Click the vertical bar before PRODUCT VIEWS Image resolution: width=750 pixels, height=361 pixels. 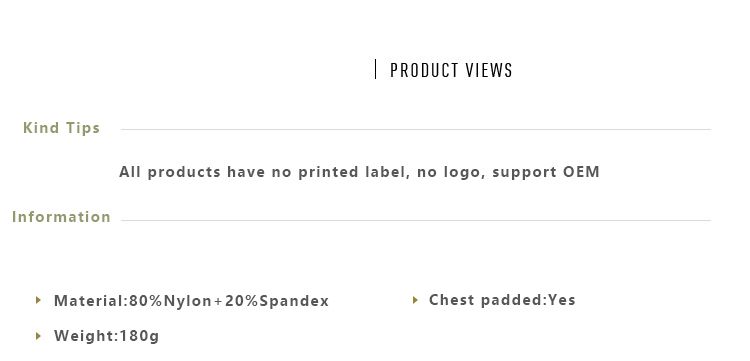pos(375,69)
